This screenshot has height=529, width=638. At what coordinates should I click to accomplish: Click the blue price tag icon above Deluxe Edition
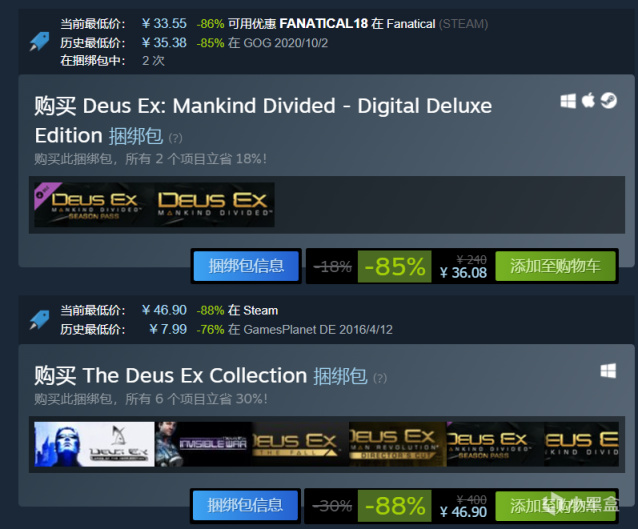(39, 42)
